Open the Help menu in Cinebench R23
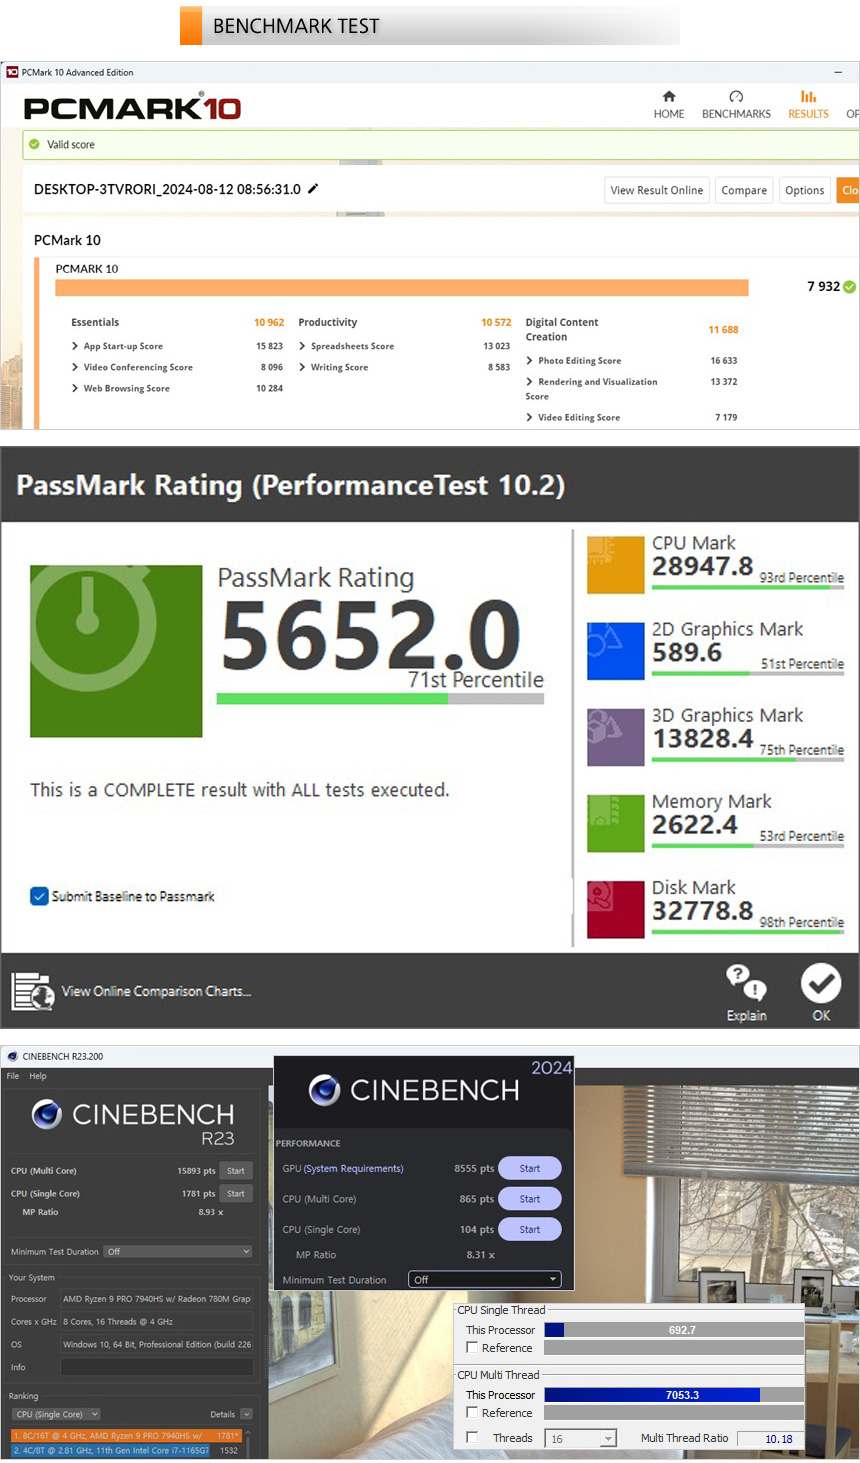The image size is (860, 1463). click(38, 1076)
